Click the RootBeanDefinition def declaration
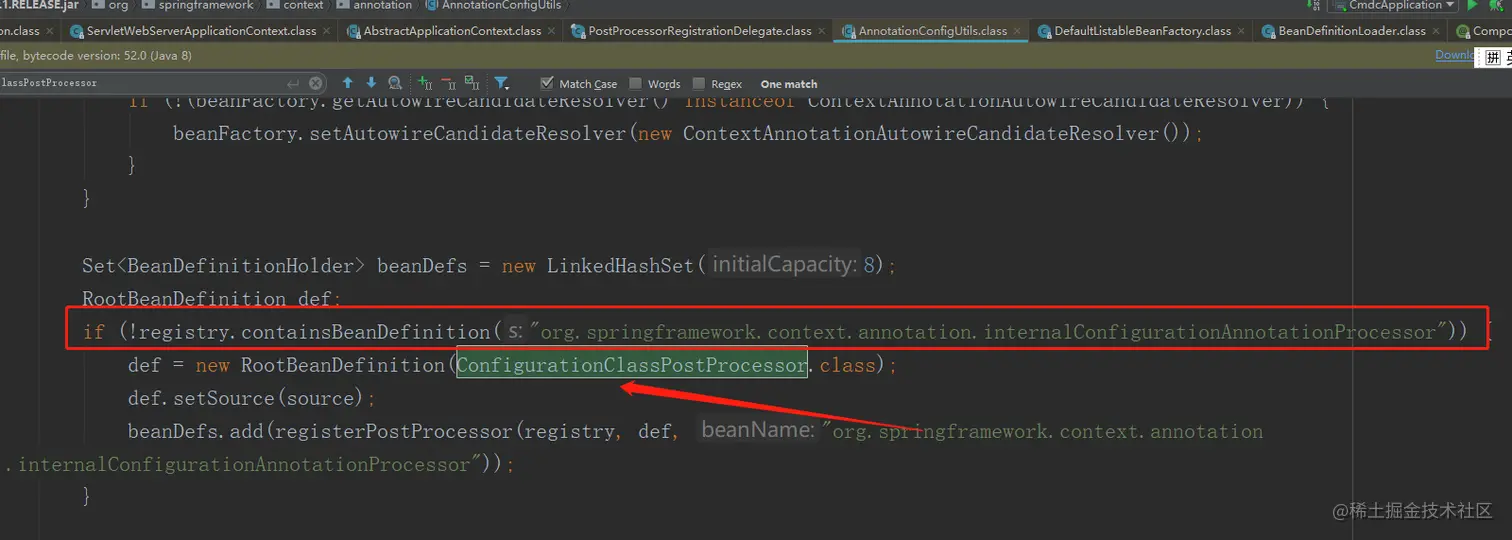1512x540 pixels. pos(211,299)
